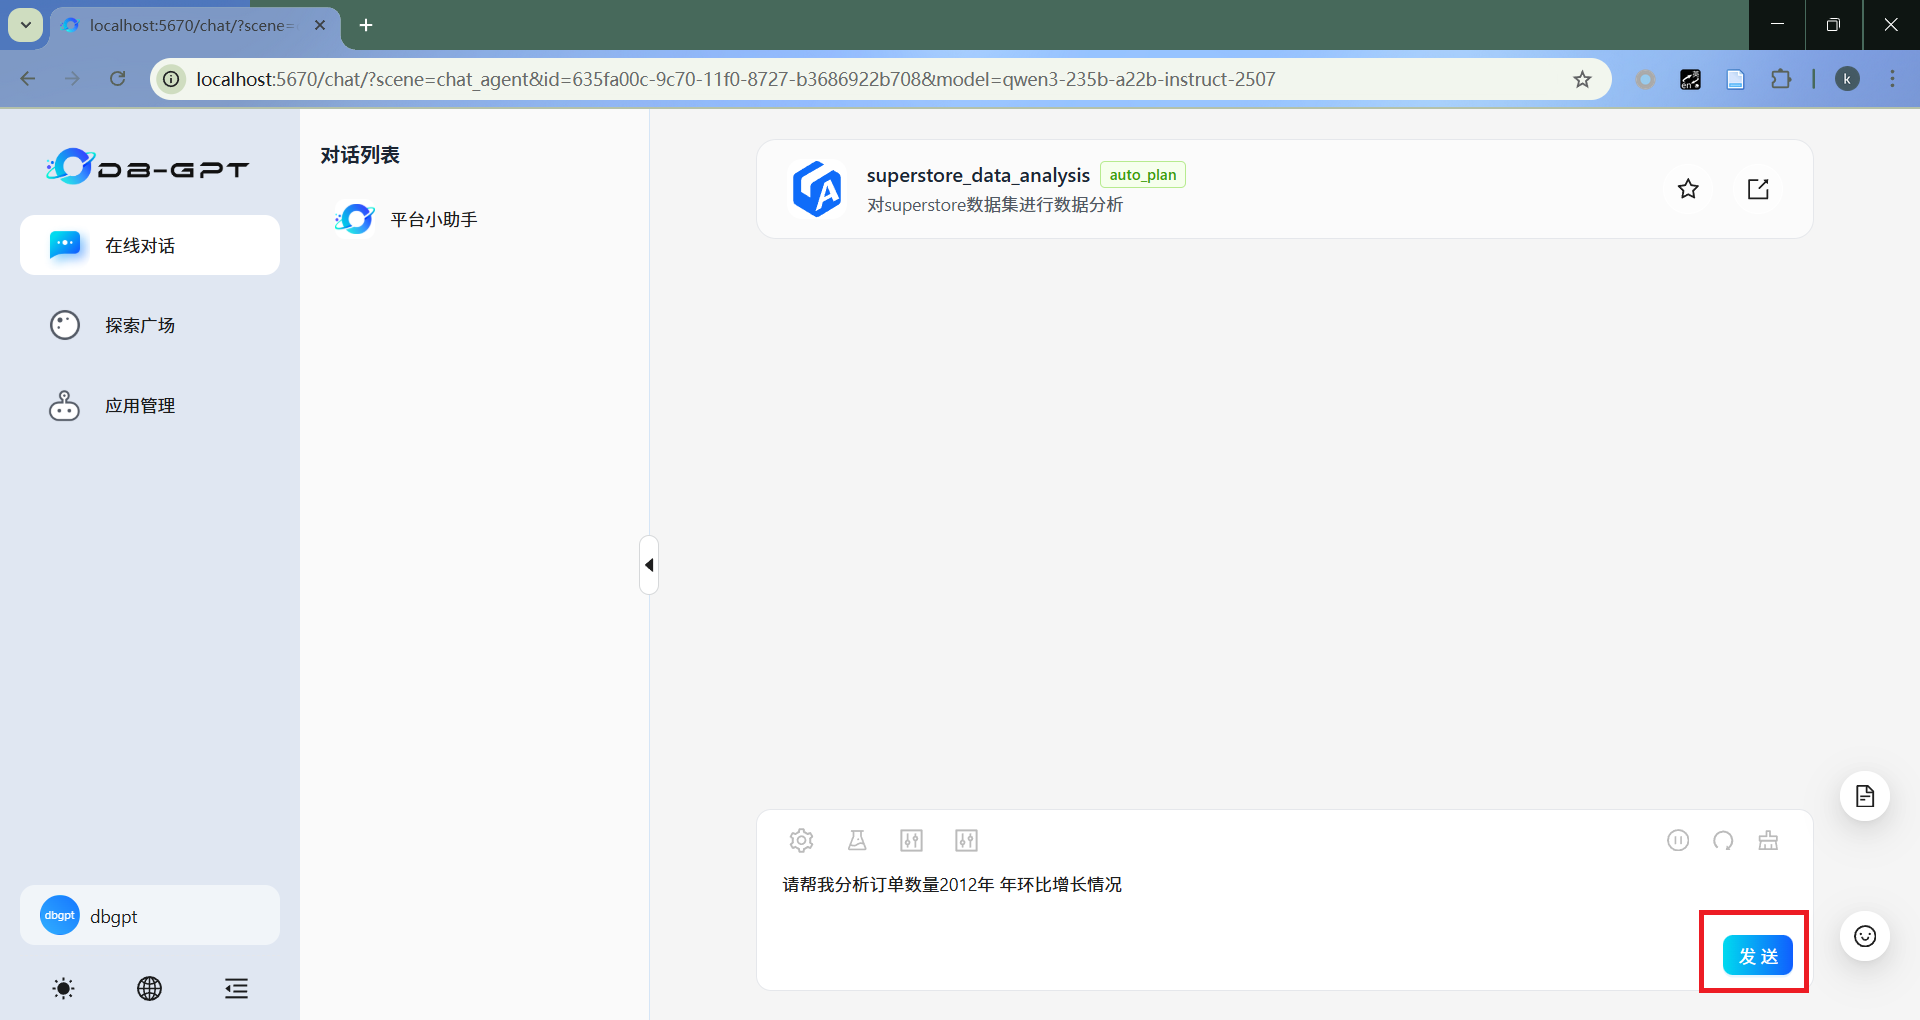The height and width of the screenshot is (1020, 1920).
Task: Open 应用管理 in the sidebar
Action: pos(140,406)
